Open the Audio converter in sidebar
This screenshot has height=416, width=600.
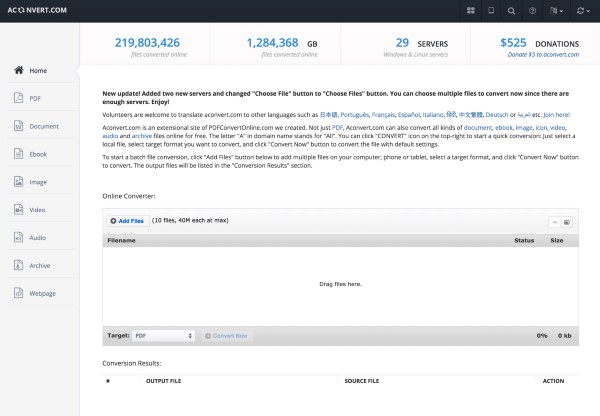37,238
